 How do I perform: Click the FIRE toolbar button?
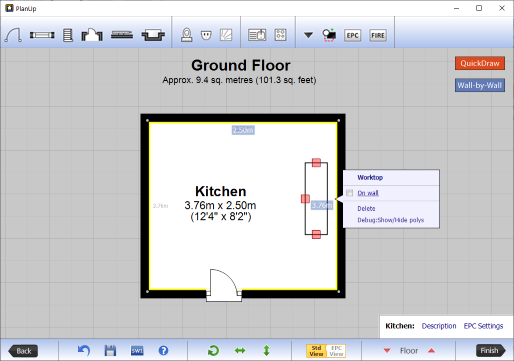point(378,35)
